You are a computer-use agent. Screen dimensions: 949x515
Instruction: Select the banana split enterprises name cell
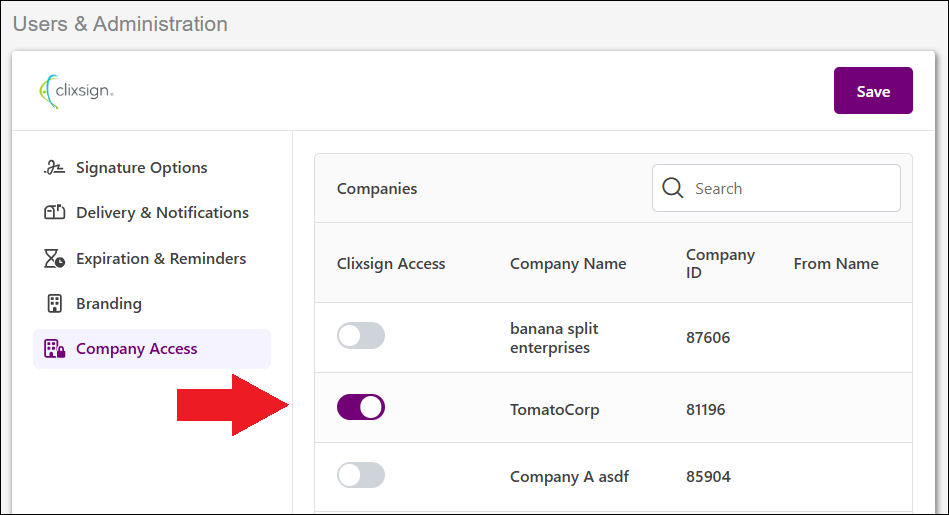click(x=554, y=338)
